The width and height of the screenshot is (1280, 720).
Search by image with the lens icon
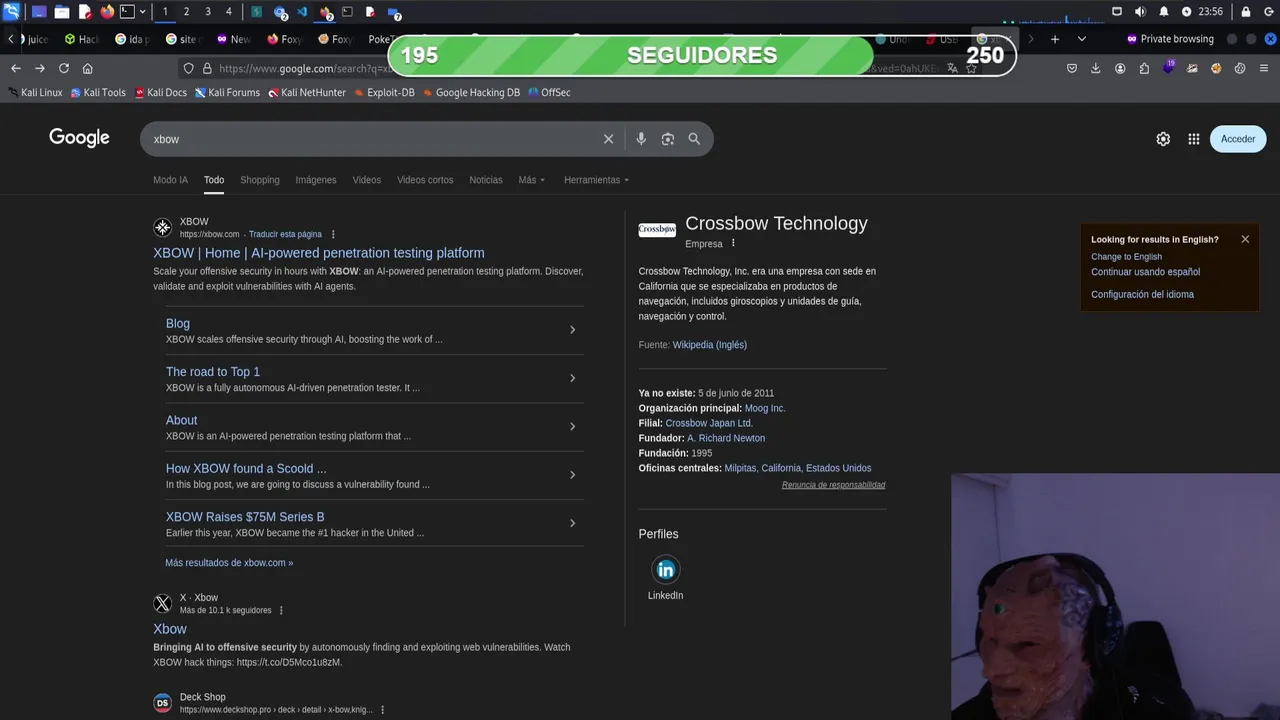(x=668, y=139)
